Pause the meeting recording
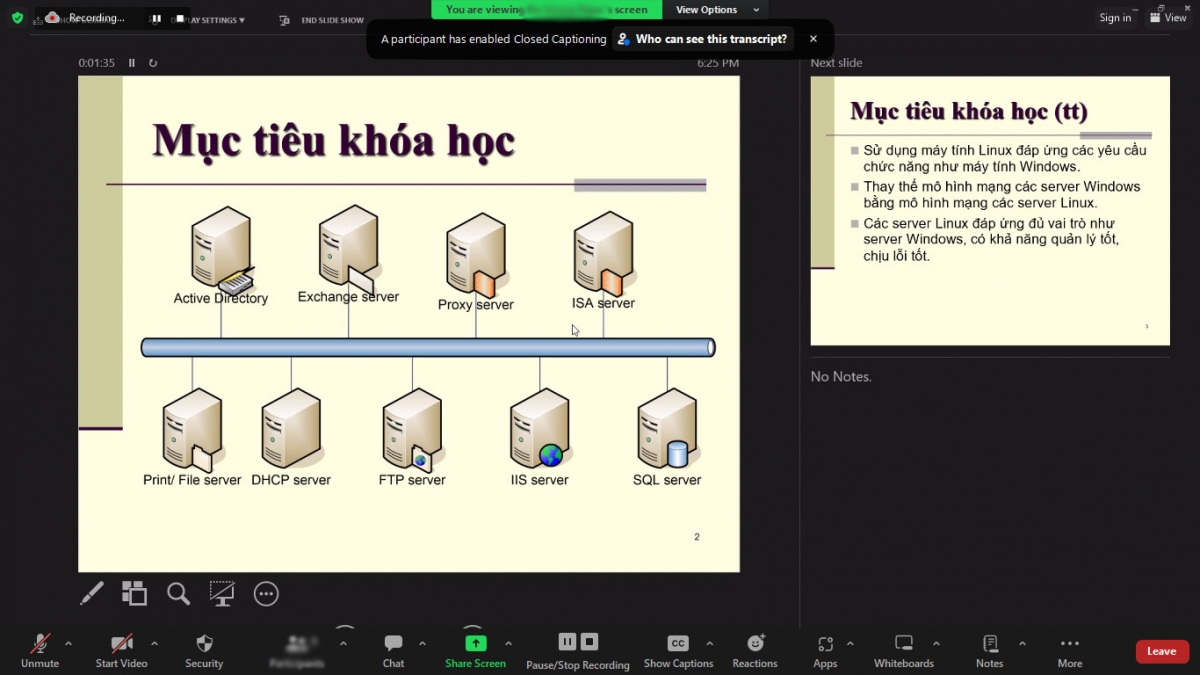Viewport: 1200px width, 675px height. [567, 642]
